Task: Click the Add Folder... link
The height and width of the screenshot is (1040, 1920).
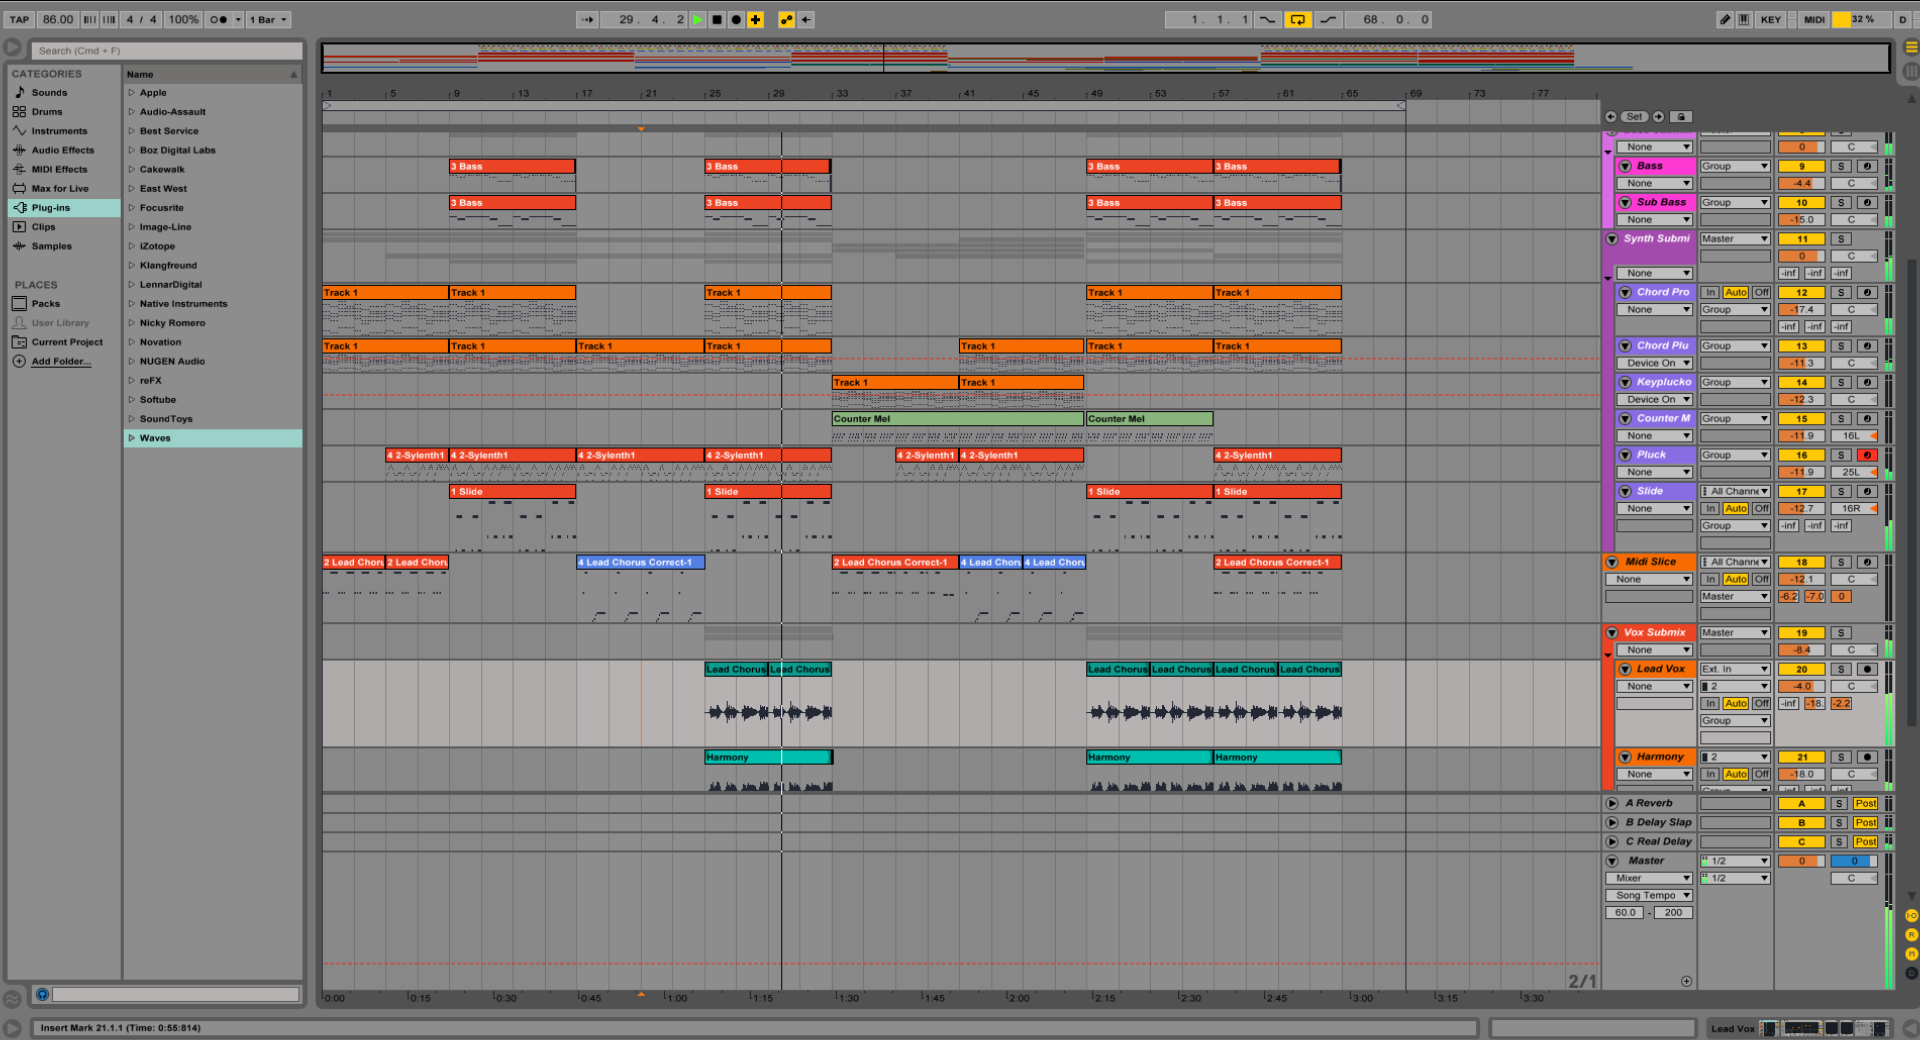Action: (61, 361)
